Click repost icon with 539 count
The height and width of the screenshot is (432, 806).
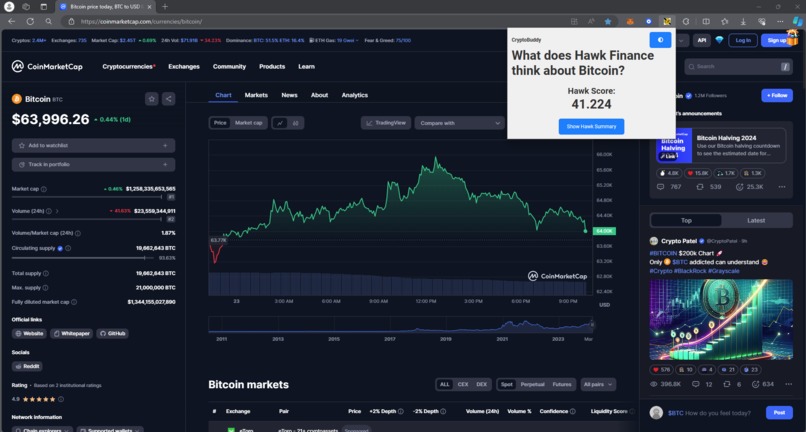point(700,187)
